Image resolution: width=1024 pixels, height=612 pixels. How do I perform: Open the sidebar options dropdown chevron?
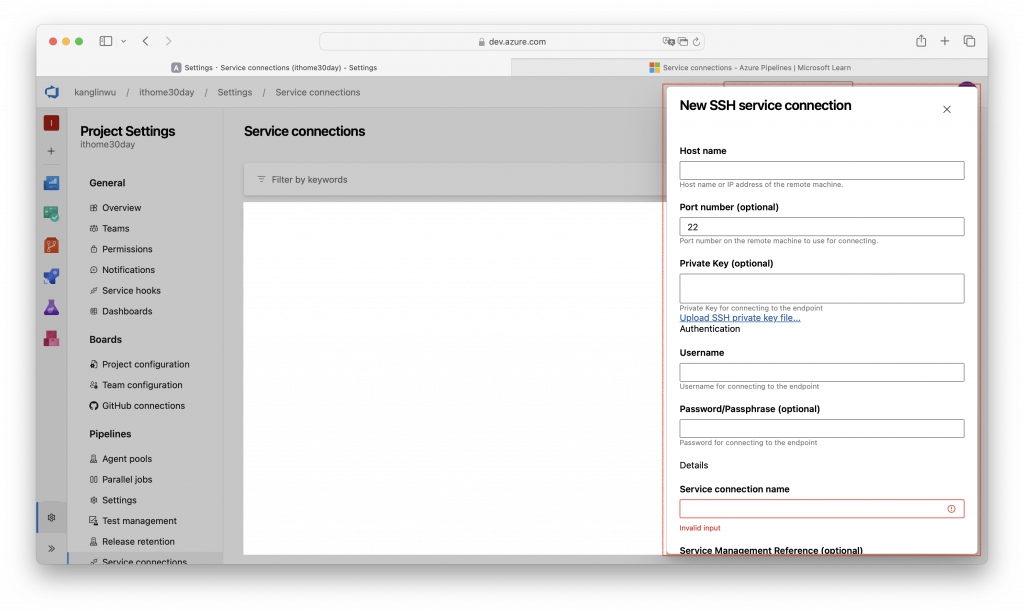123,41
